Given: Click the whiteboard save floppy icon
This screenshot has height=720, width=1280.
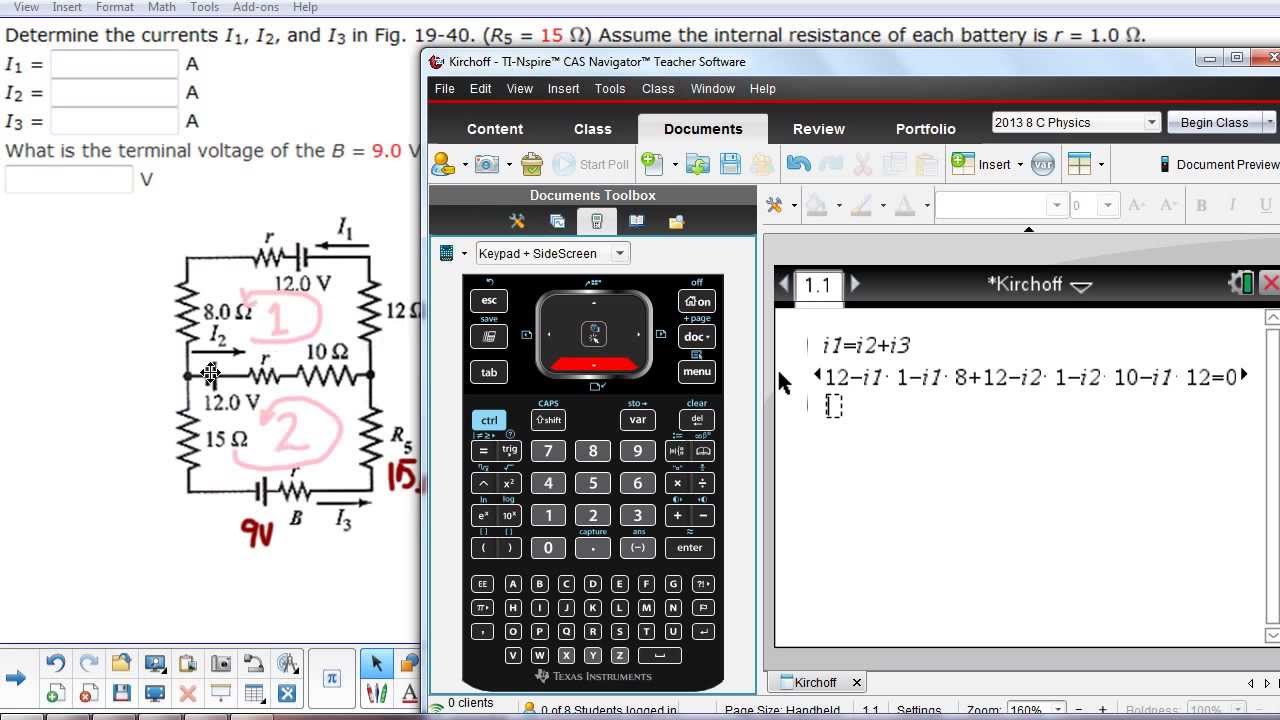Looking at the screenshot, I should pos(122,693).
